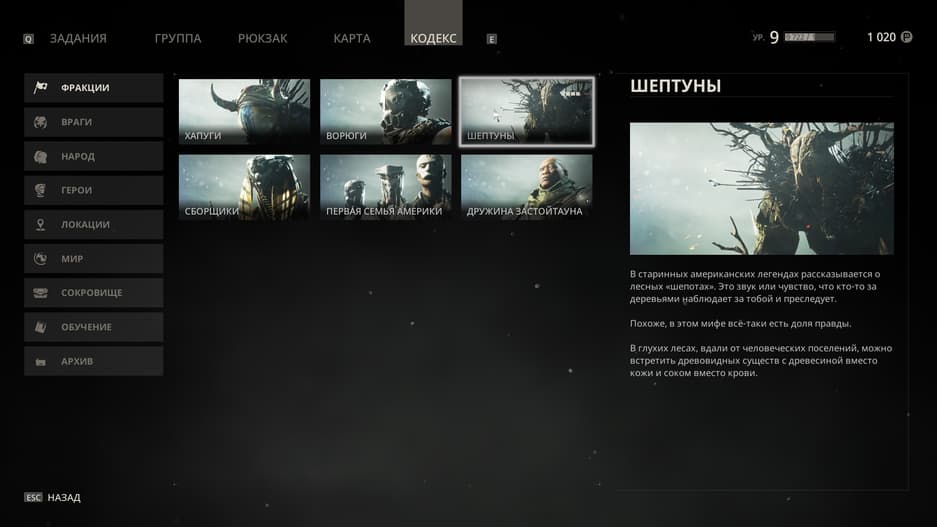Image resolution: width=937 pixels, height=527 pixels.
Task: Click the level number 9
Action: click(774, 37)
